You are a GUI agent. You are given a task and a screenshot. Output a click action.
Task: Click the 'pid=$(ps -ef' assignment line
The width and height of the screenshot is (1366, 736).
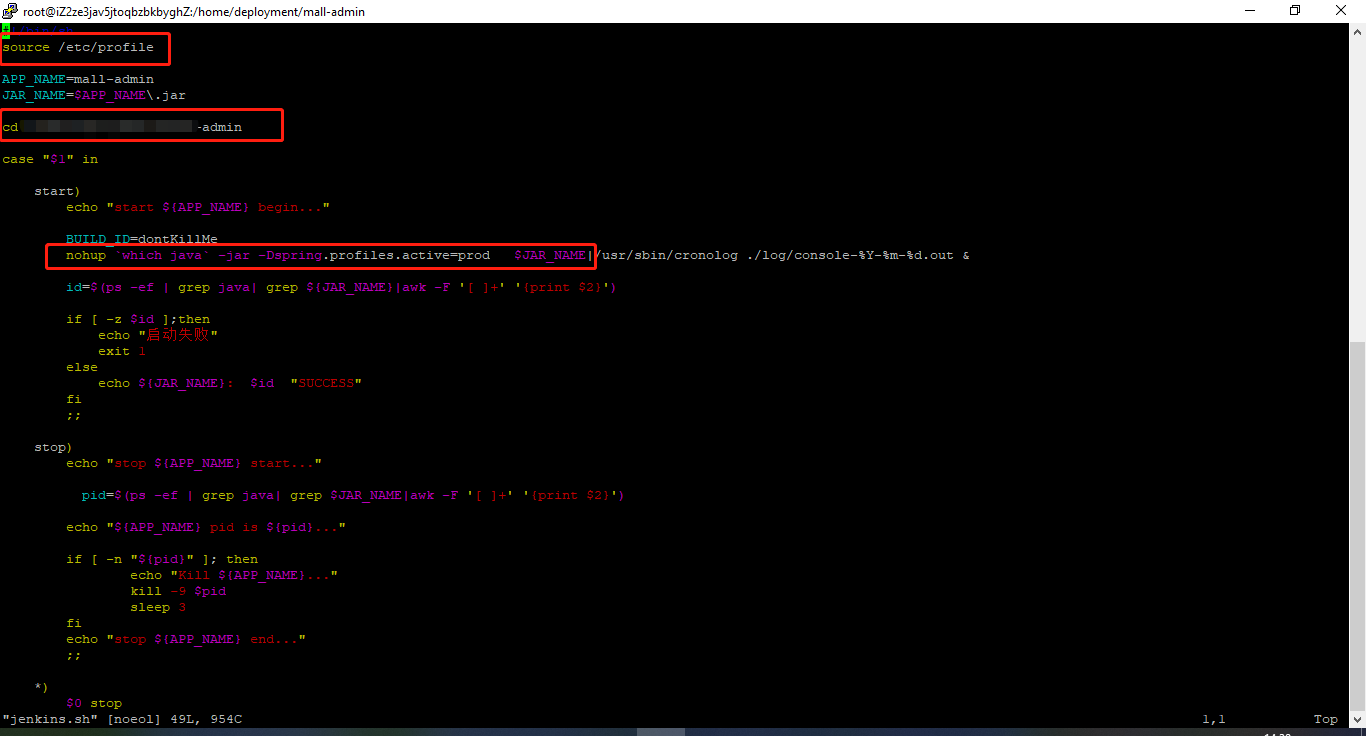coord(354,495)
